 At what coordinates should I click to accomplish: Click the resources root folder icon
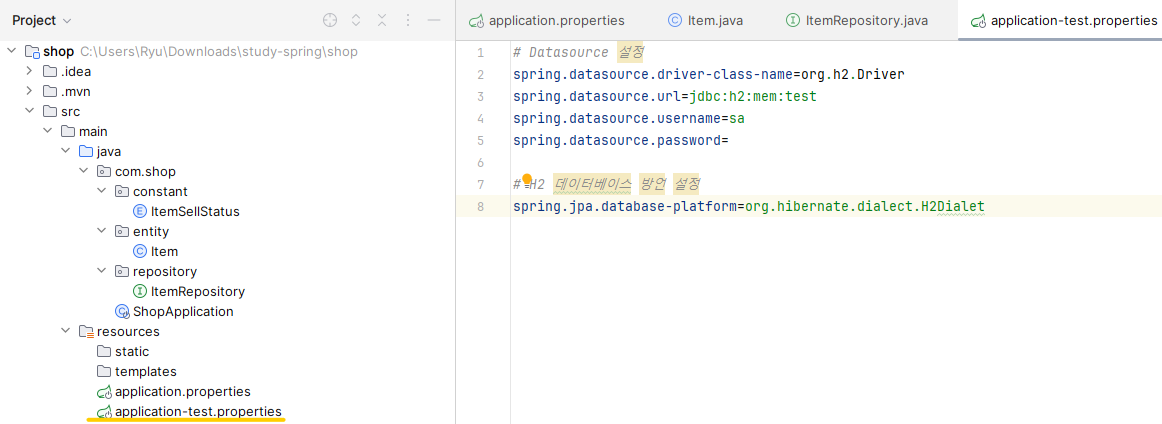click(x=85, y=332)
